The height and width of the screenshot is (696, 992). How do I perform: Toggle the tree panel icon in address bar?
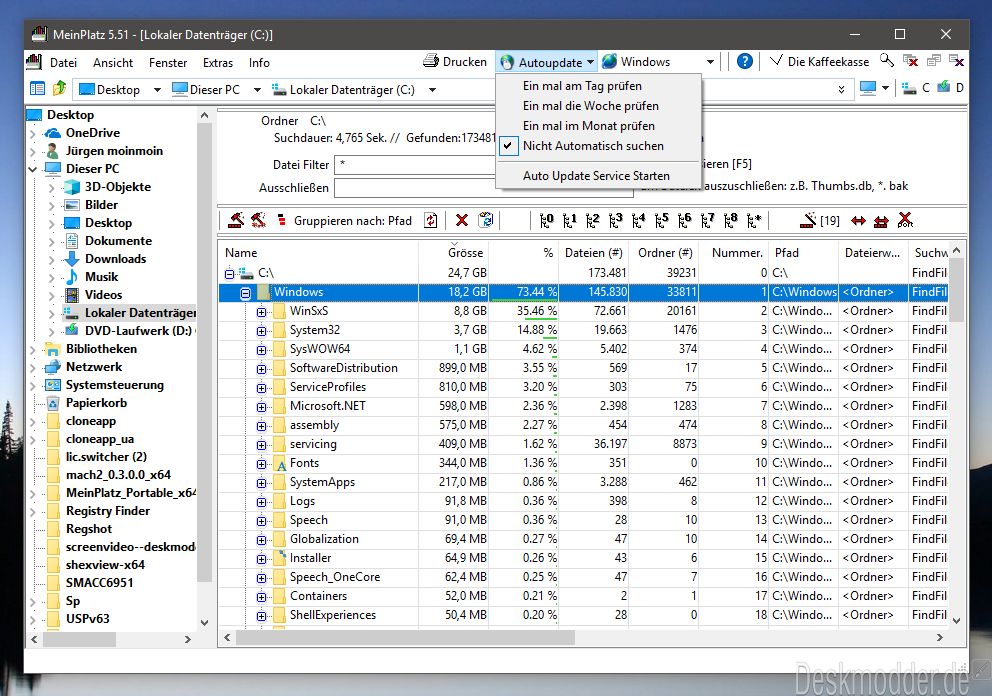pyautogui.click(x=37, y=89)
